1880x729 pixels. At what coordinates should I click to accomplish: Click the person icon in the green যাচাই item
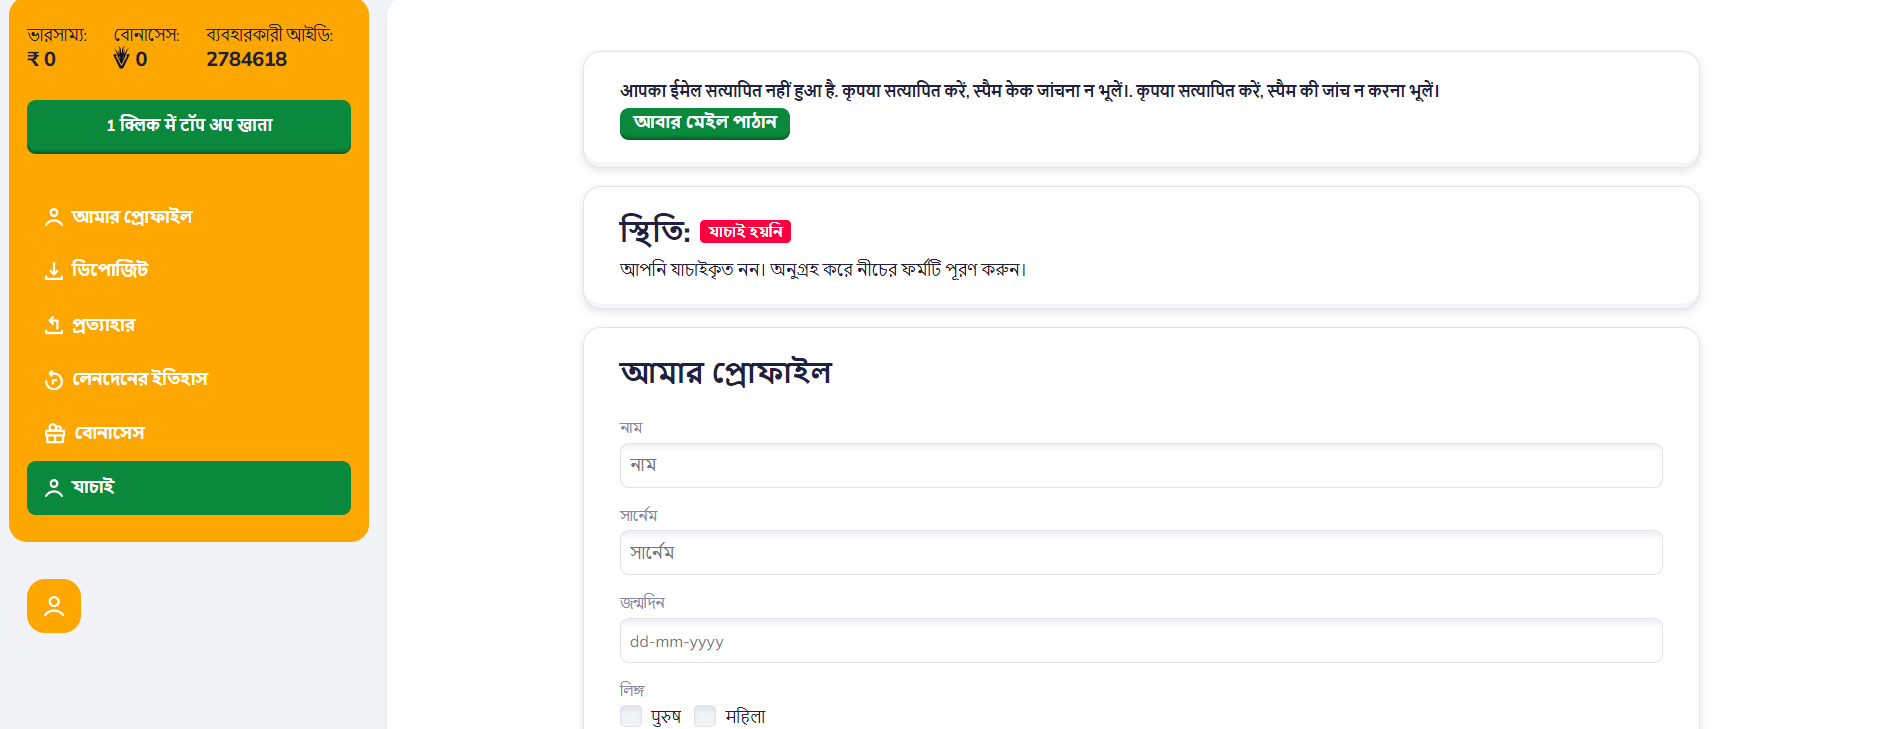54,488
